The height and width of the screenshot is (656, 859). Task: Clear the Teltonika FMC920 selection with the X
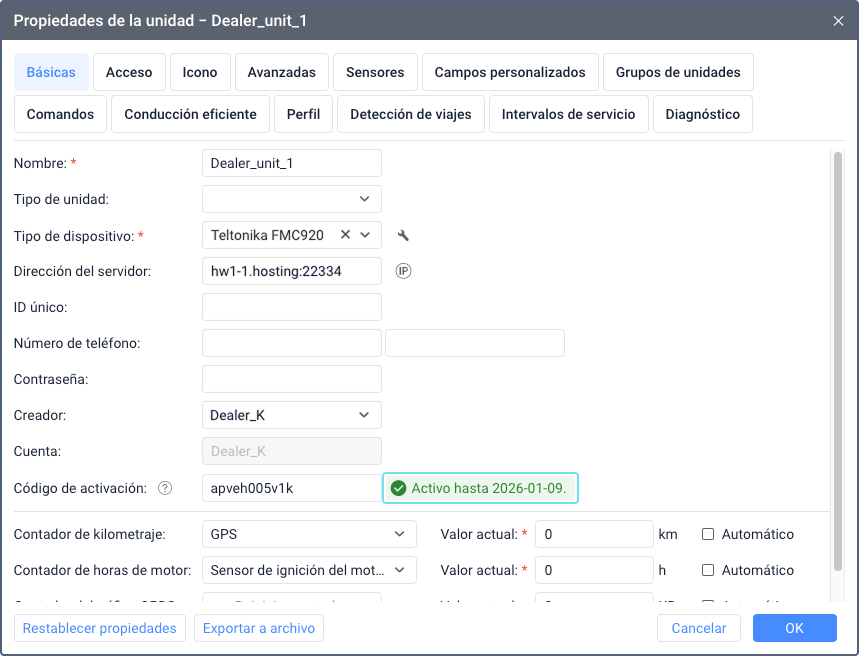pos(345,235)
